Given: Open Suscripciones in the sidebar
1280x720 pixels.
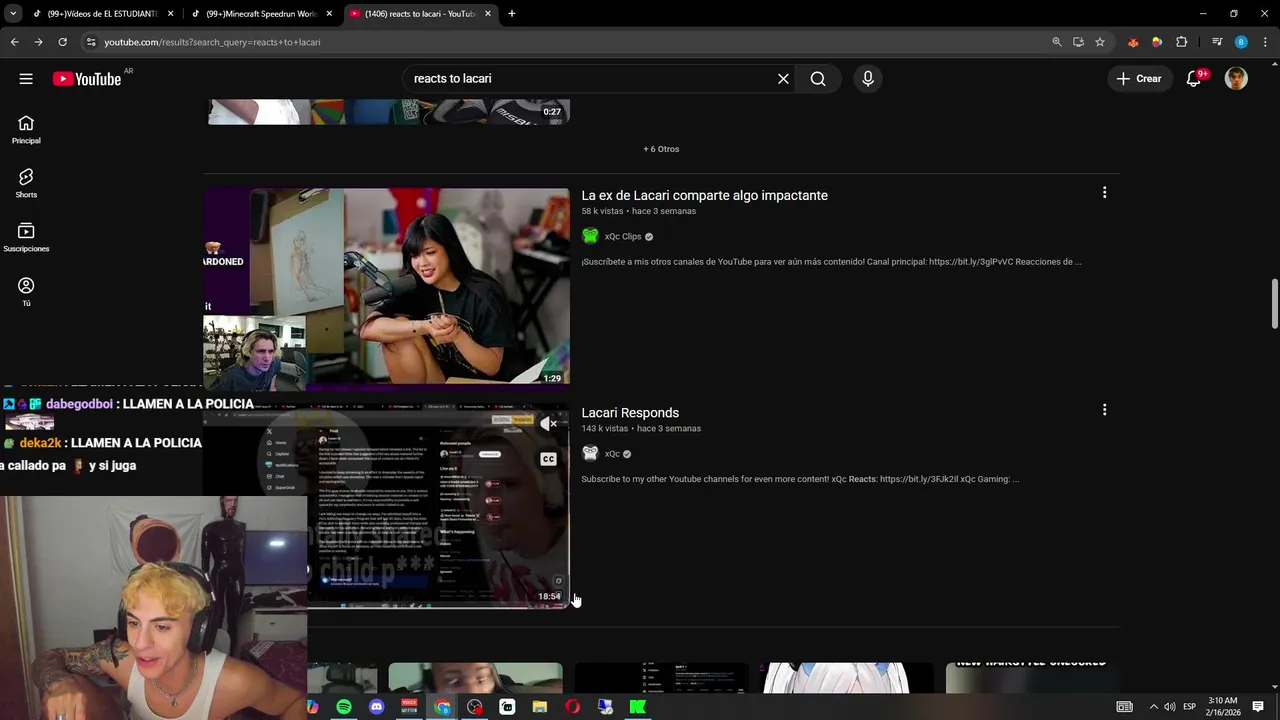Looking at the screenshot, I should tap(26, 237).
